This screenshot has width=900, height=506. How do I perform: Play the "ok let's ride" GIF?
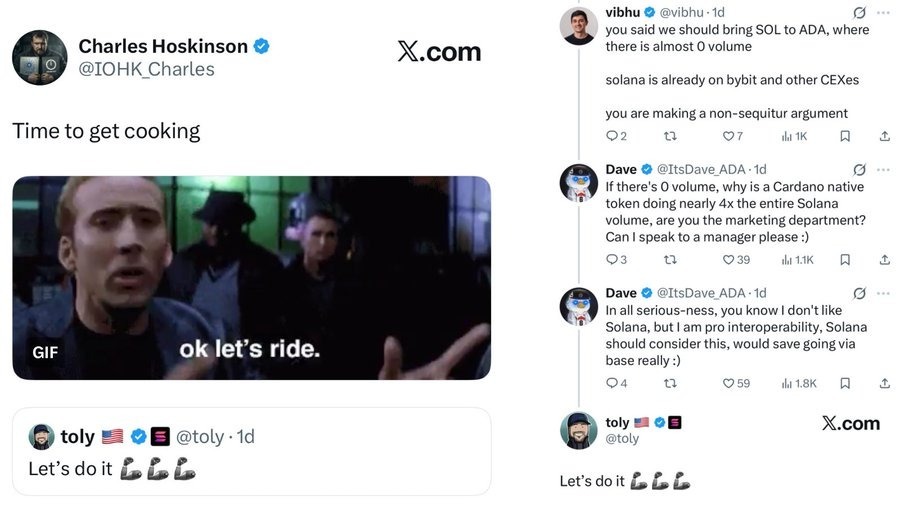tap(251, 277)
